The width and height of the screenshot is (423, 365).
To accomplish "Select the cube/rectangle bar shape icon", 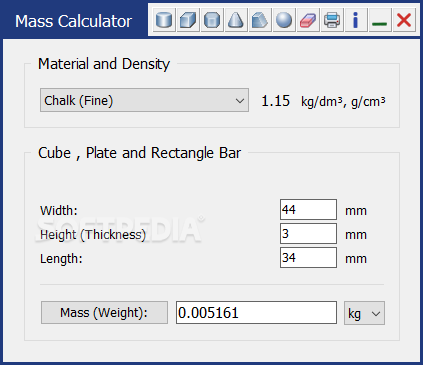I will pyautogui.click(x=188, y=20).
